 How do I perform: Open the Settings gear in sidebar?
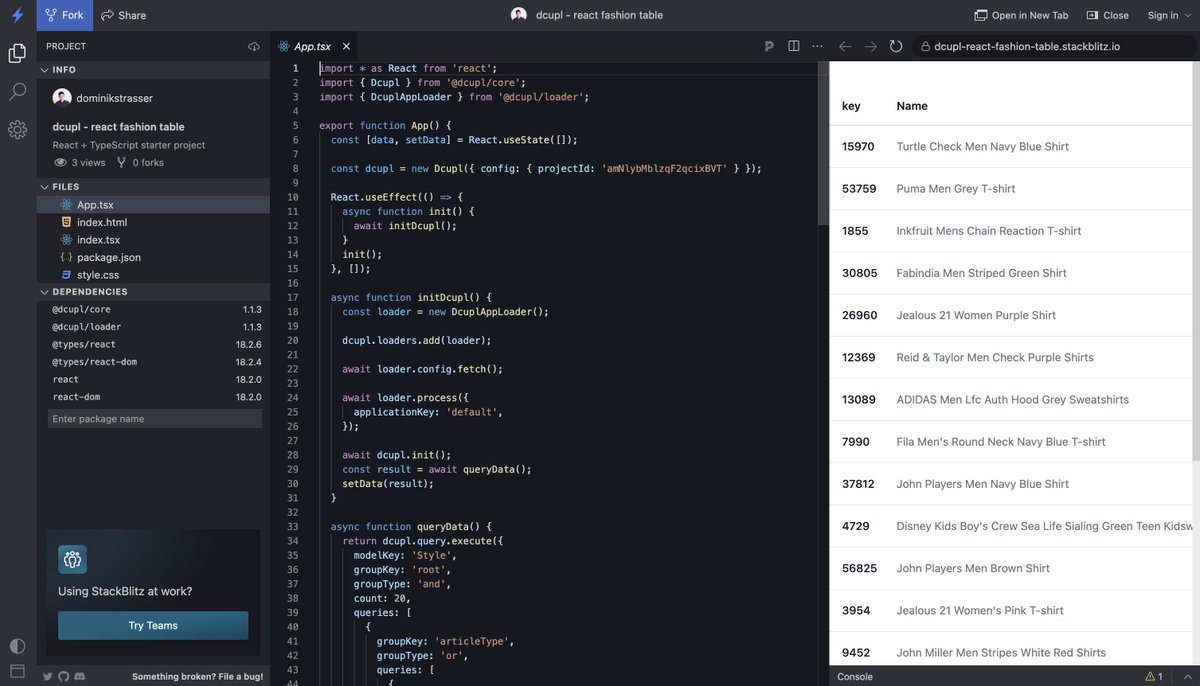[17, 129]
